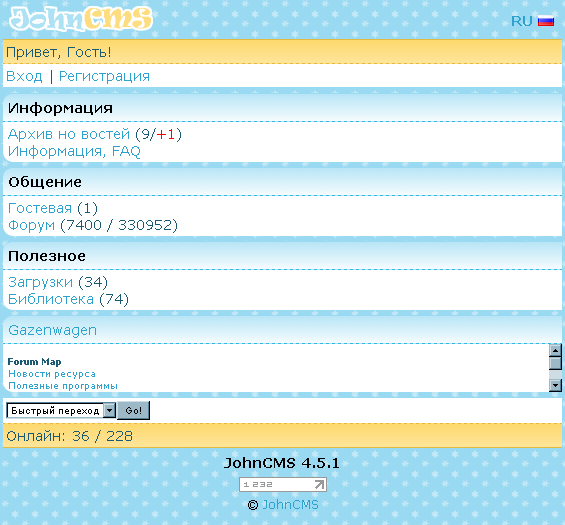Click the visitor counter badge in the footer
The height and width of the screenshot is (525, 565).
(283, 484)
